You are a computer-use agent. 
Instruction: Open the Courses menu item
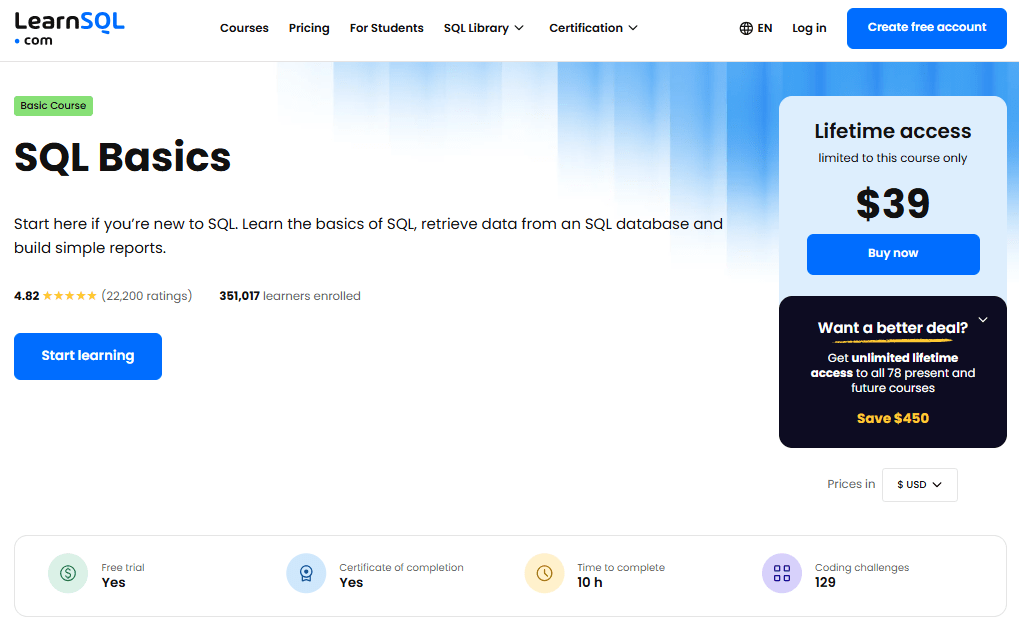(x=244, y=28)
